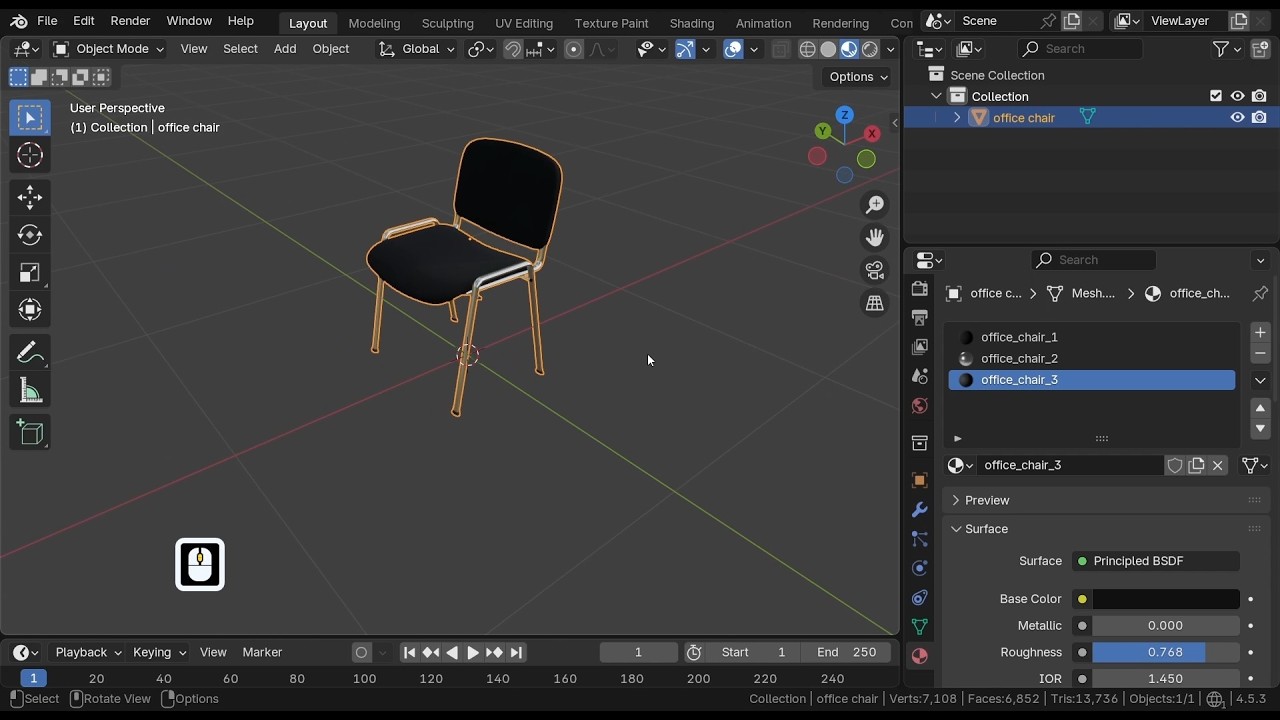Open the Keying dropdown in timeline
This screenshot has height=720, width=1280.
159,652
